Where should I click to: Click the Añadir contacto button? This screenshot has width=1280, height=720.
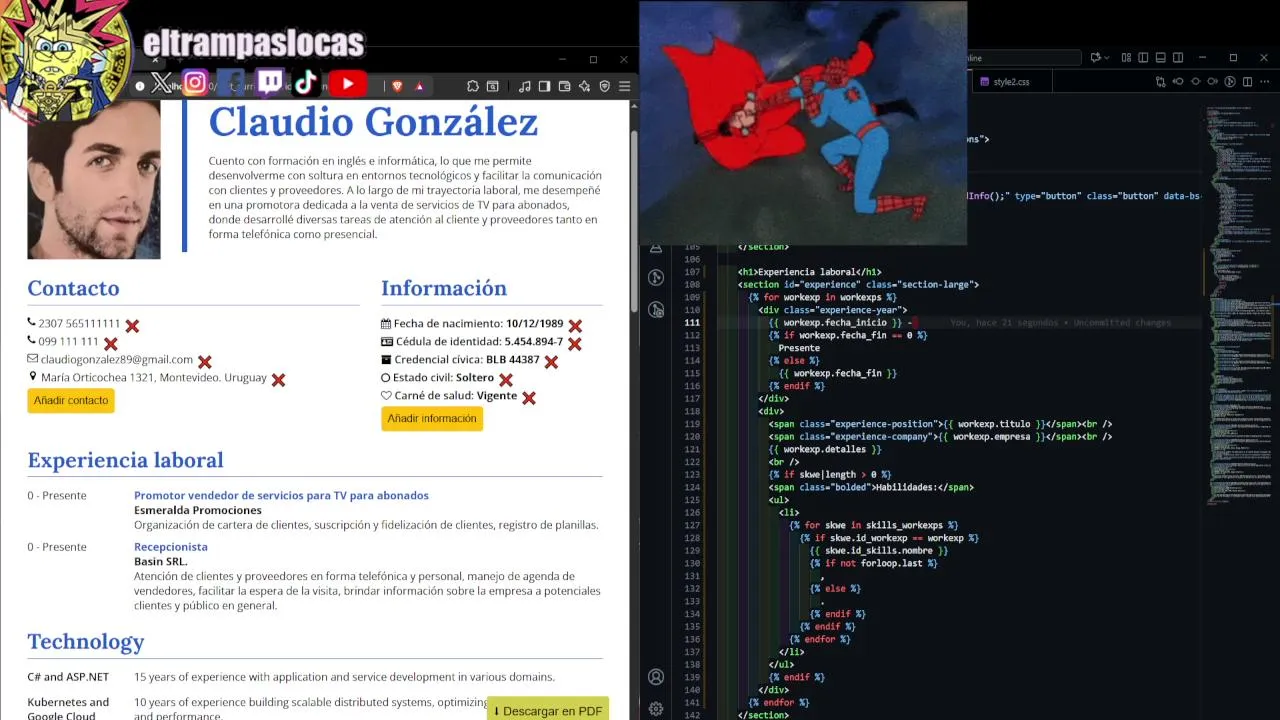(71, 401)
